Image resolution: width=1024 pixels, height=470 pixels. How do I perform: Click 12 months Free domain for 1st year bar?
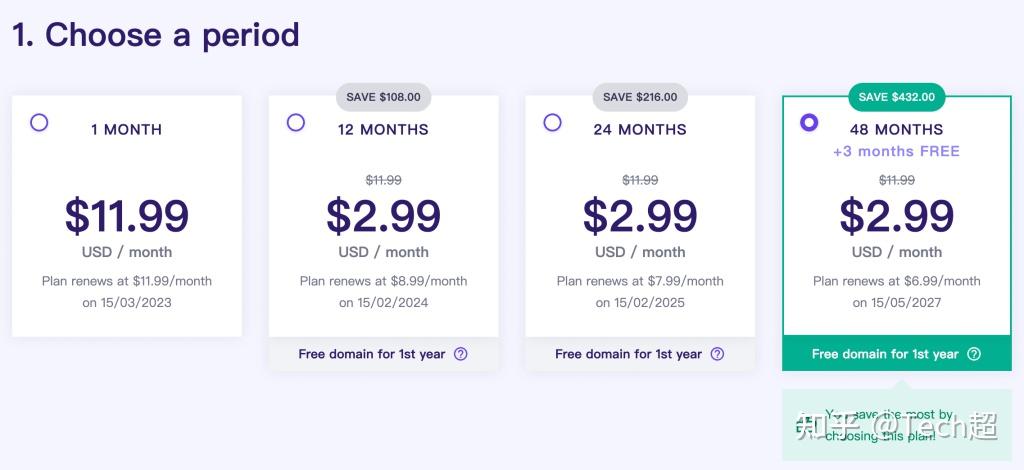point(371,354)
